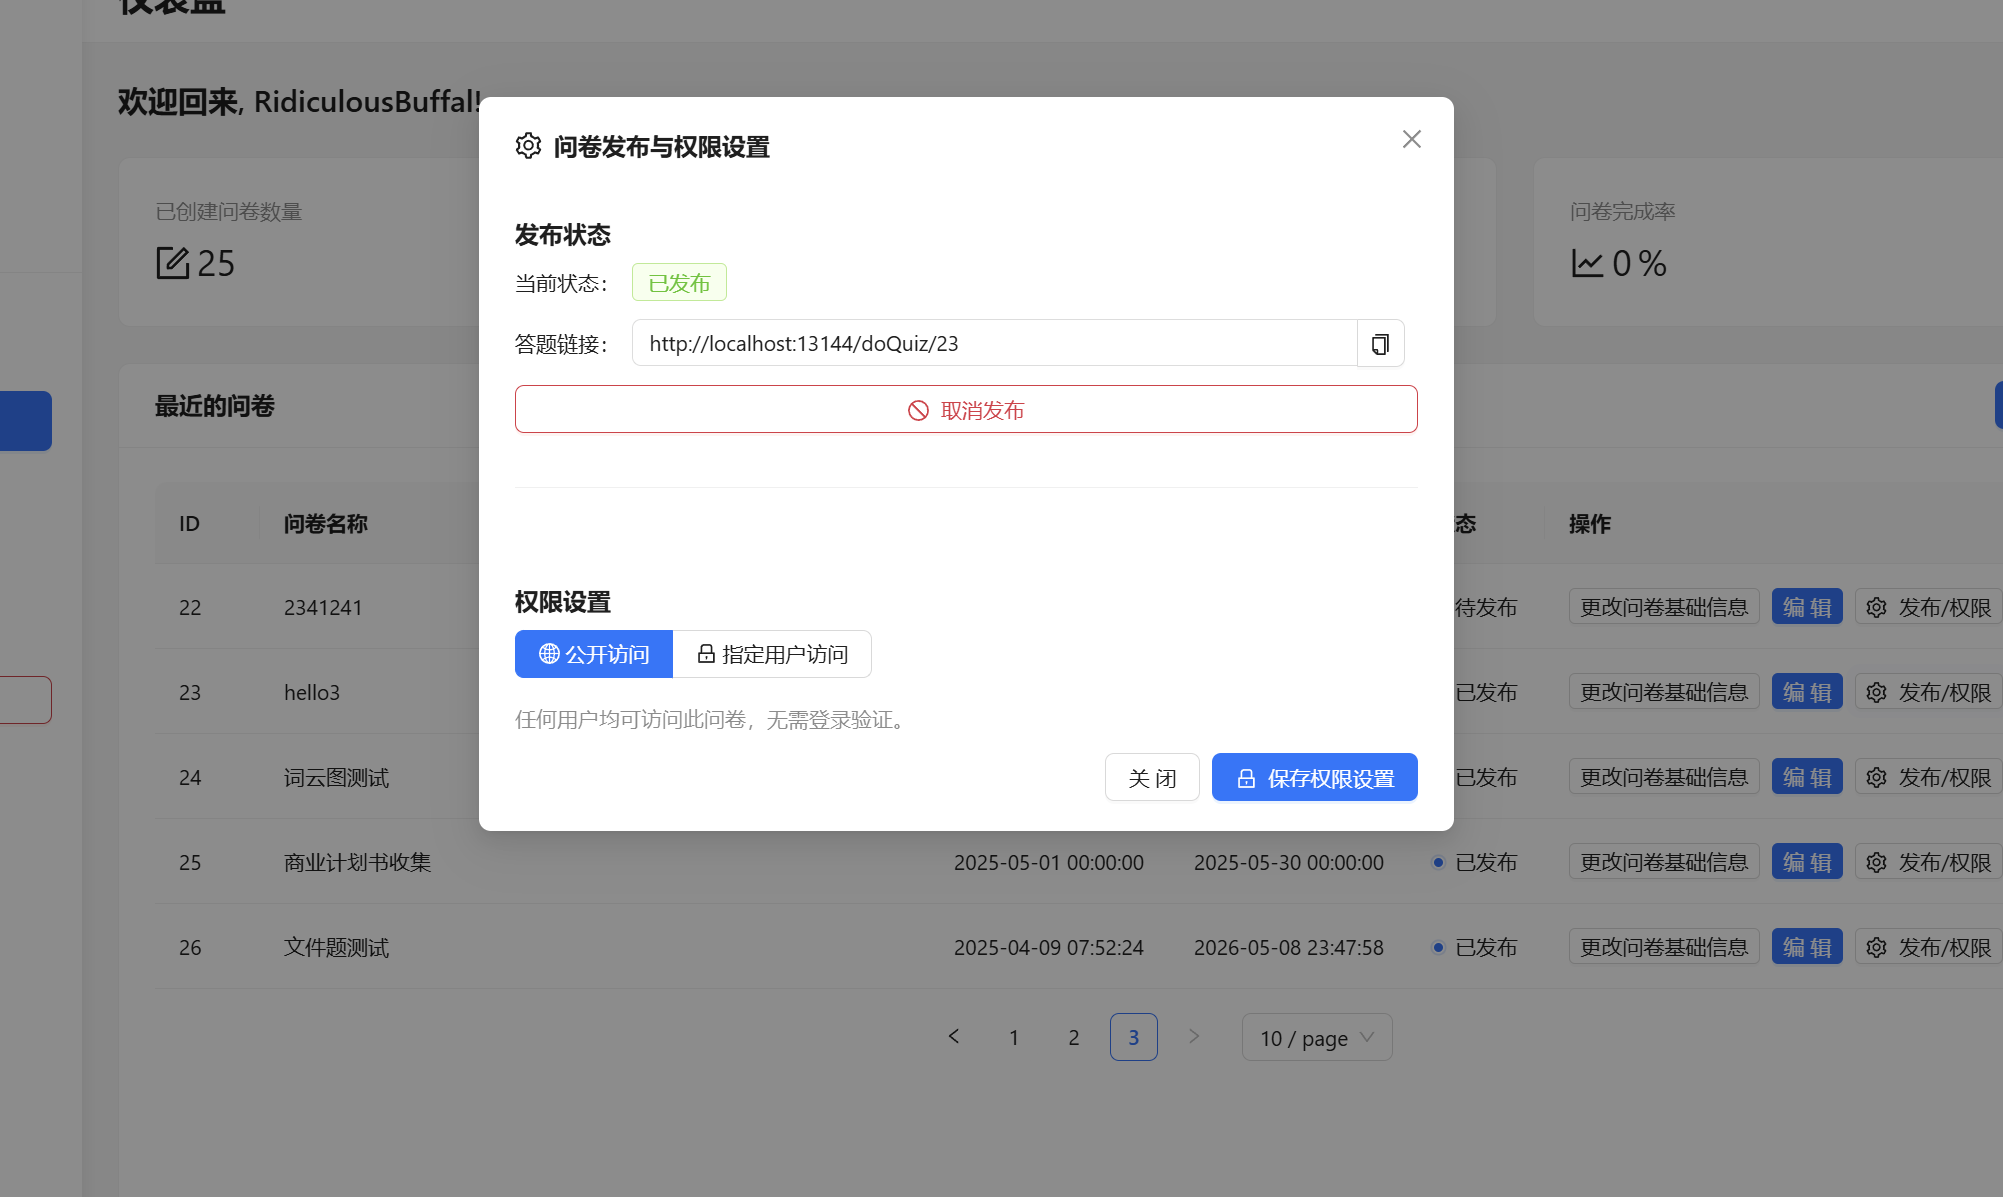Click 更改问卷基础信息 for quiz 24

point(1663,778)
